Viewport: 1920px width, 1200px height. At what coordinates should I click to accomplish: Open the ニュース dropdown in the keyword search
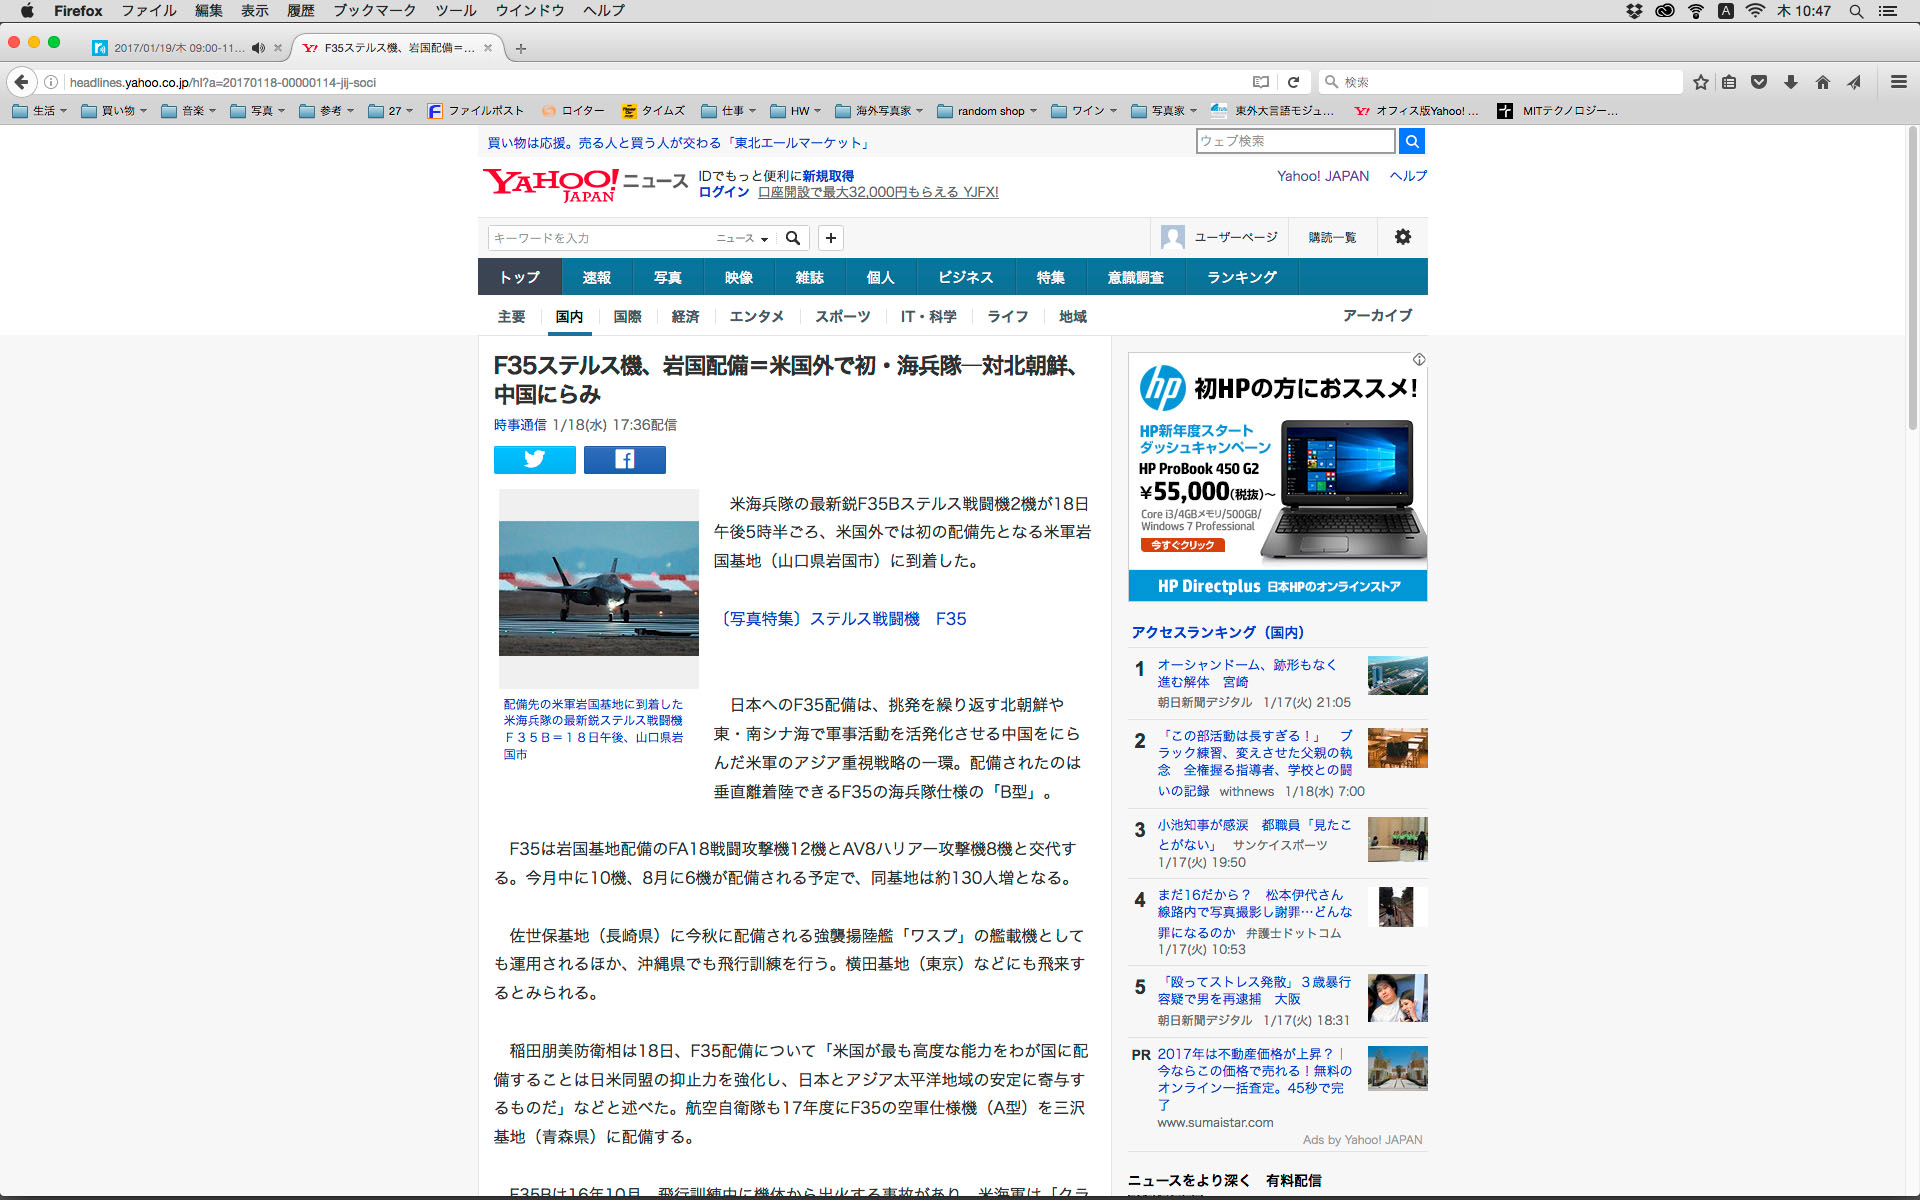coord(742,238)
